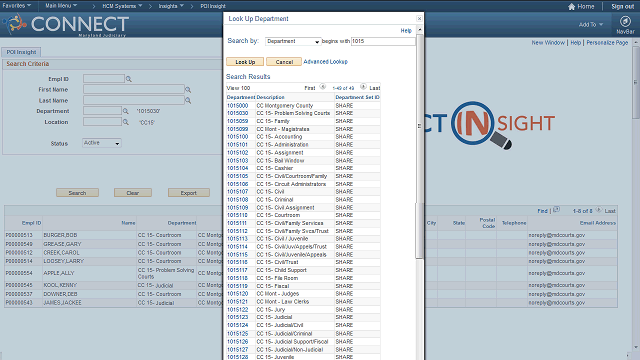
Task: Open the Empl ID lookup magnifier
Action: pyautogui.click(x=129, y=79)
